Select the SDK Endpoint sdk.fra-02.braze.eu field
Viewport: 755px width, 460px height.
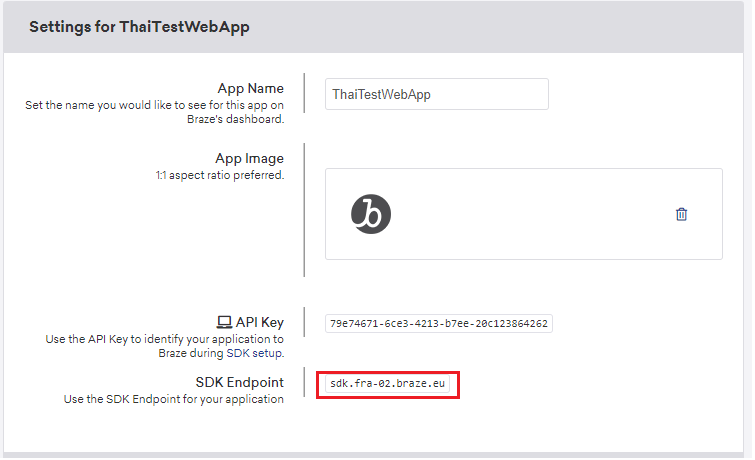(388, 384)
